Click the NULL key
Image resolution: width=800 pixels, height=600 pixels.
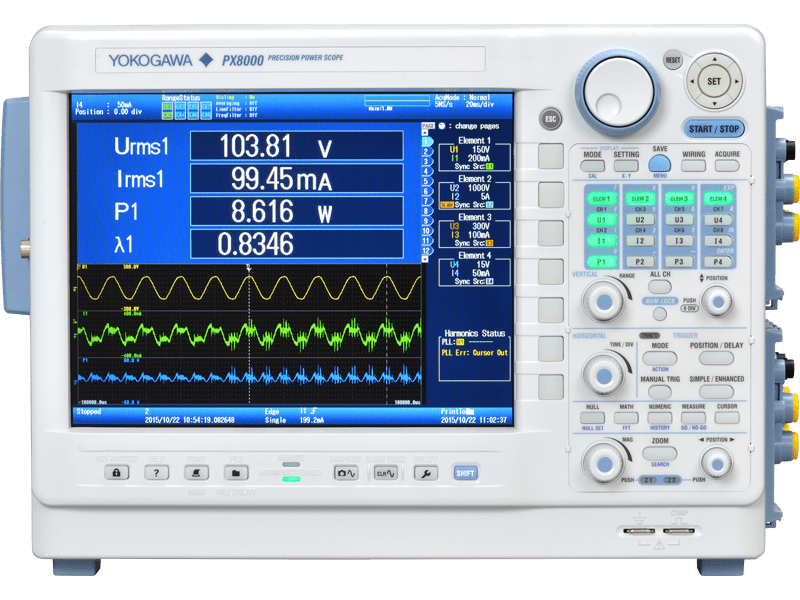click(x=592, y=418)
